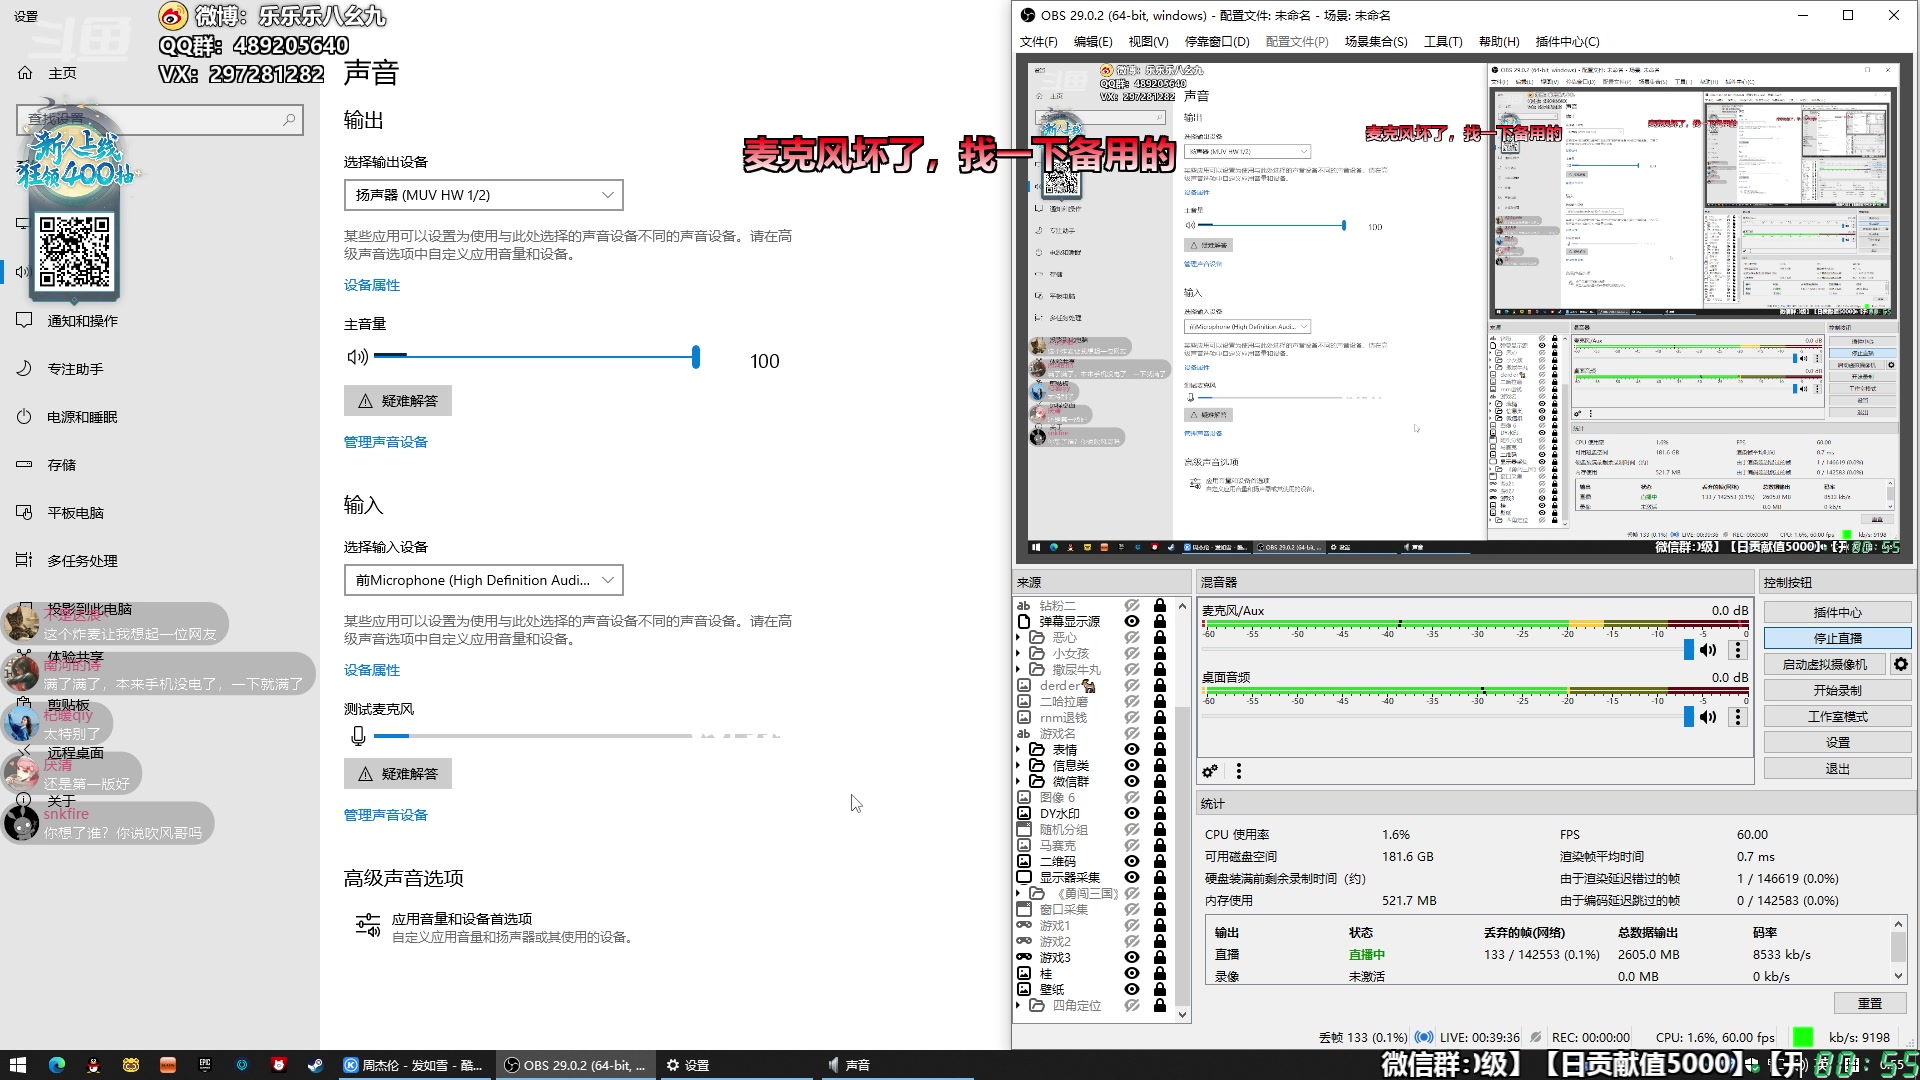This screenshot has height=1080, width=1920.
Task: Expand the 恶心 source group
Action: [x=1019, y=637]
